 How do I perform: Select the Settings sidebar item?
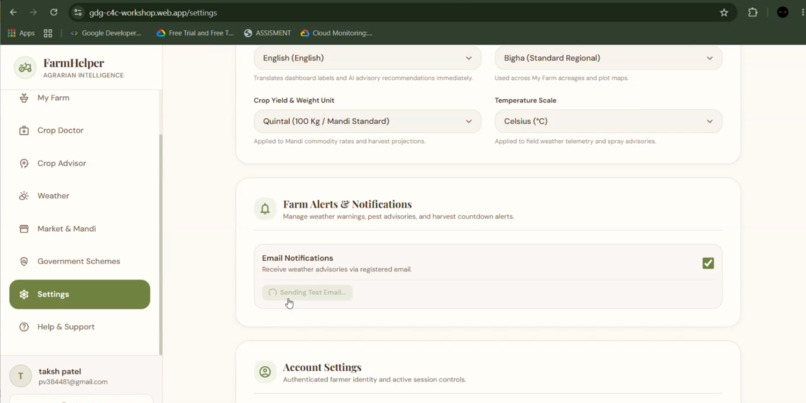(x=80, y=295)
